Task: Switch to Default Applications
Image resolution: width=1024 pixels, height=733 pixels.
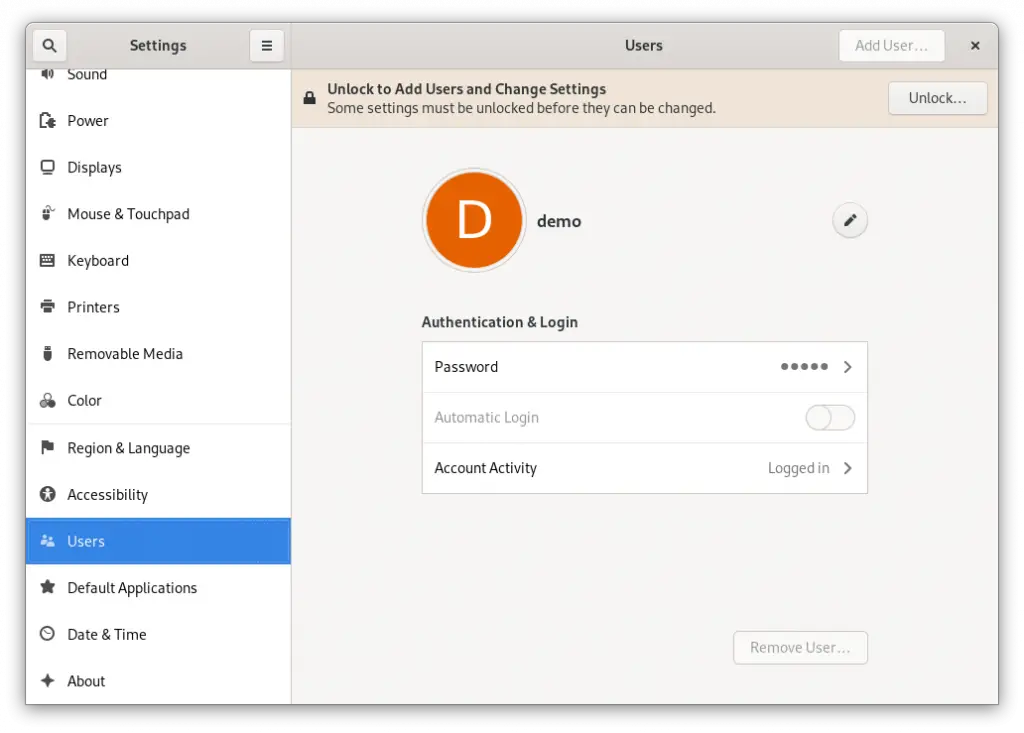Action: 131,588
